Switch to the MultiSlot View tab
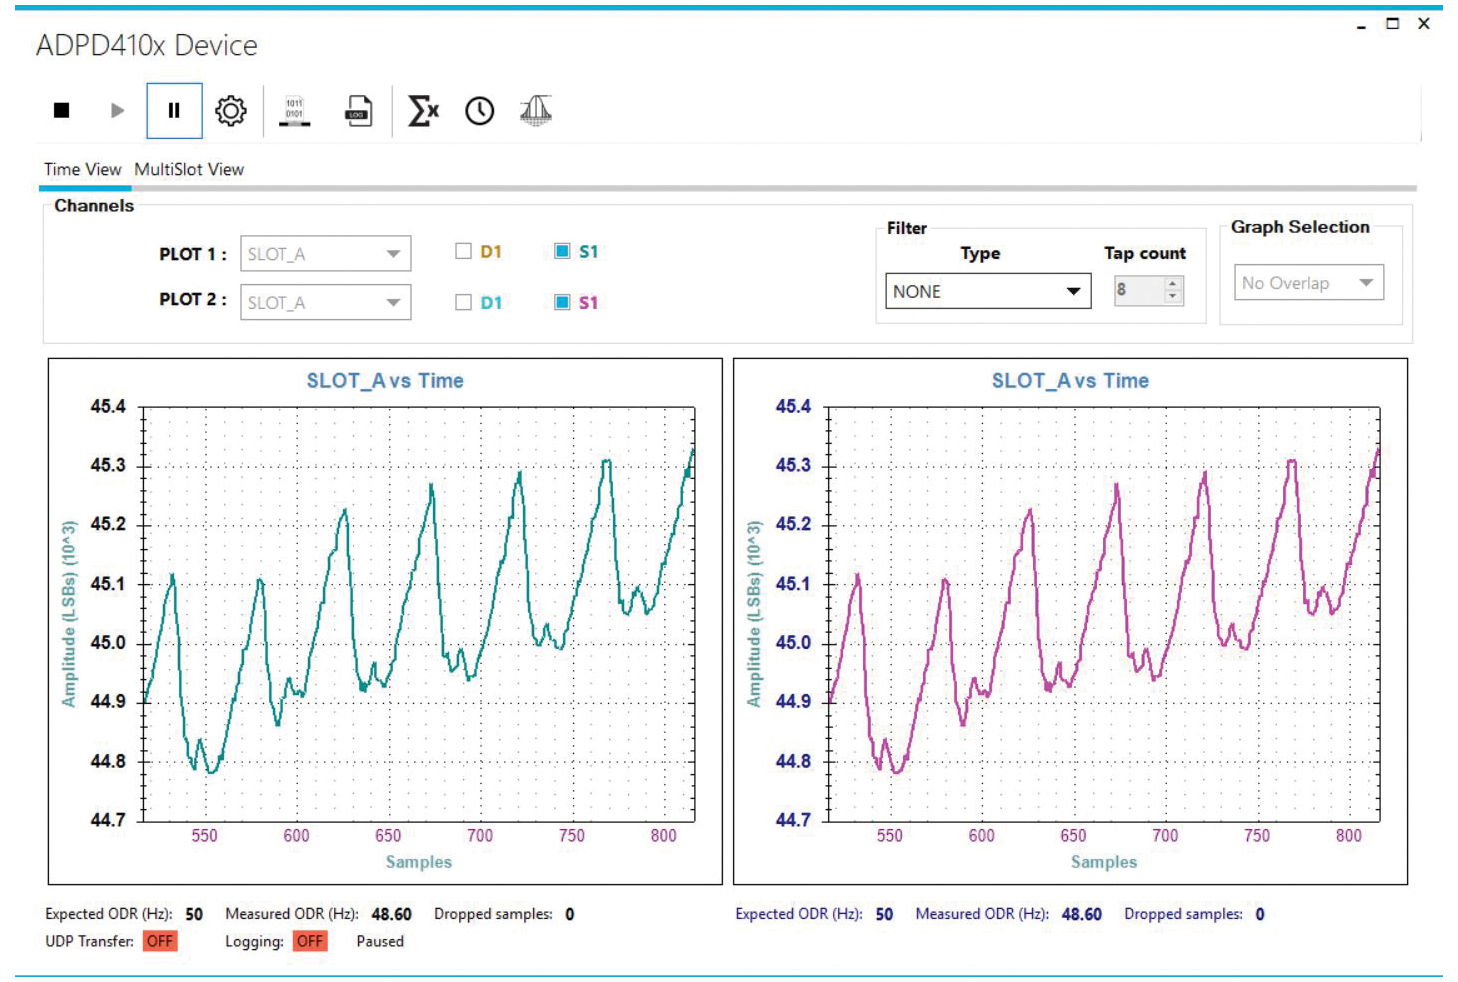The image size is (1458, 982). [189, 169]
